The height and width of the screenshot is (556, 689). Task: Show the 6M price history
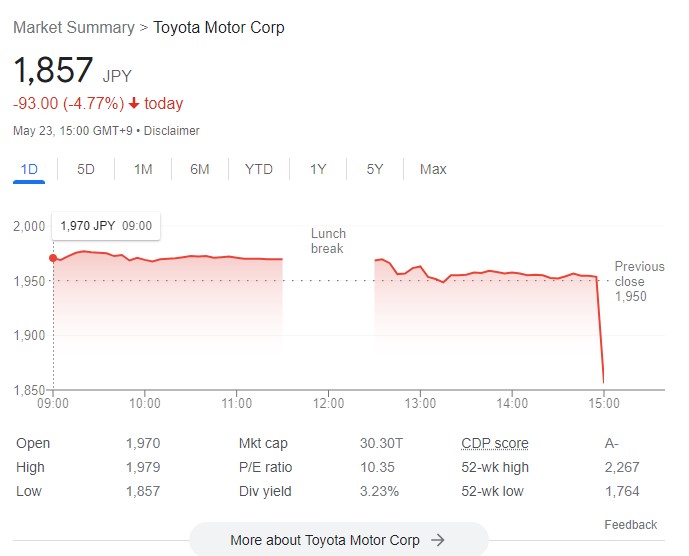click(x=200, y=169)
